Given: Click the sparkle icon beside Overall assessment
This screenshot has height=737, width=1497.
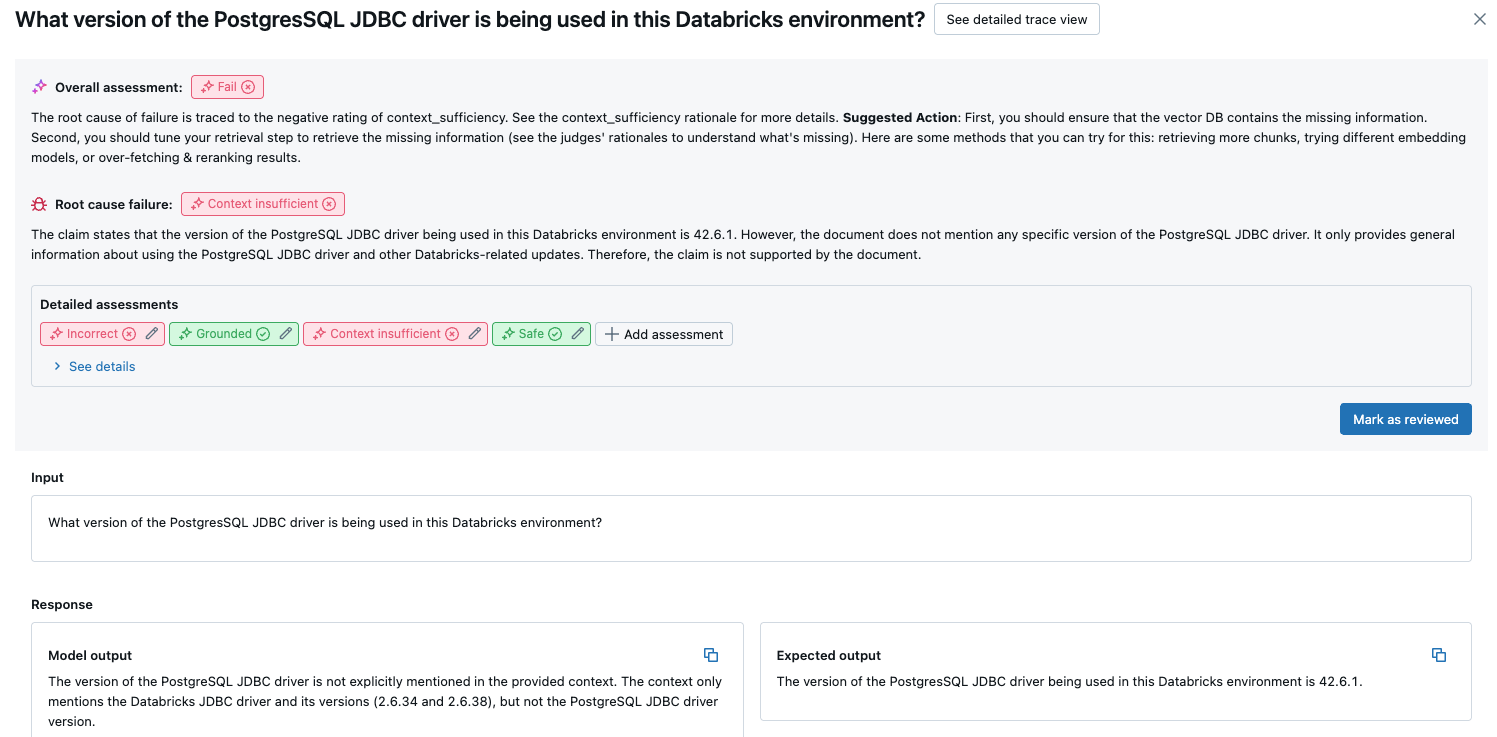Looking at the screenshot, I should click(x=39, y=87).
